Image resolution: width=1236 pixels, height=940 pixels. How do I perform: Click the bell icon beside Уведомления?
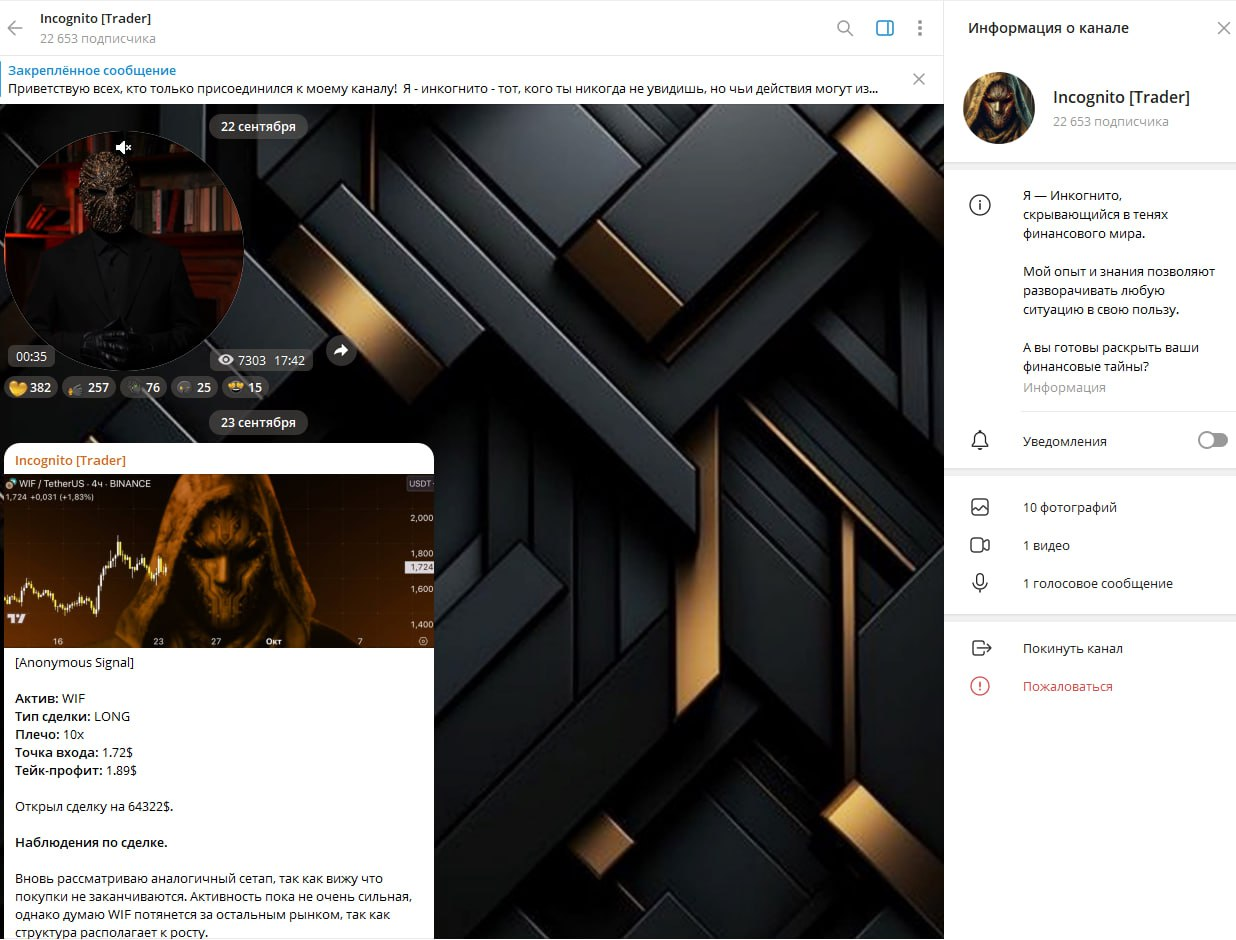coord(981,440)
